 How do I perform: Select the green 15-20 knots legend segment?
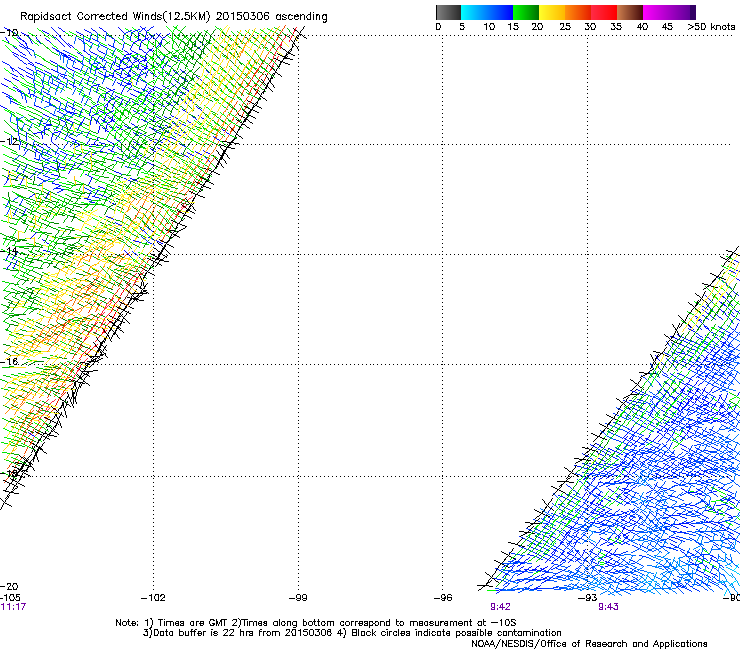(x=526, y=12)
